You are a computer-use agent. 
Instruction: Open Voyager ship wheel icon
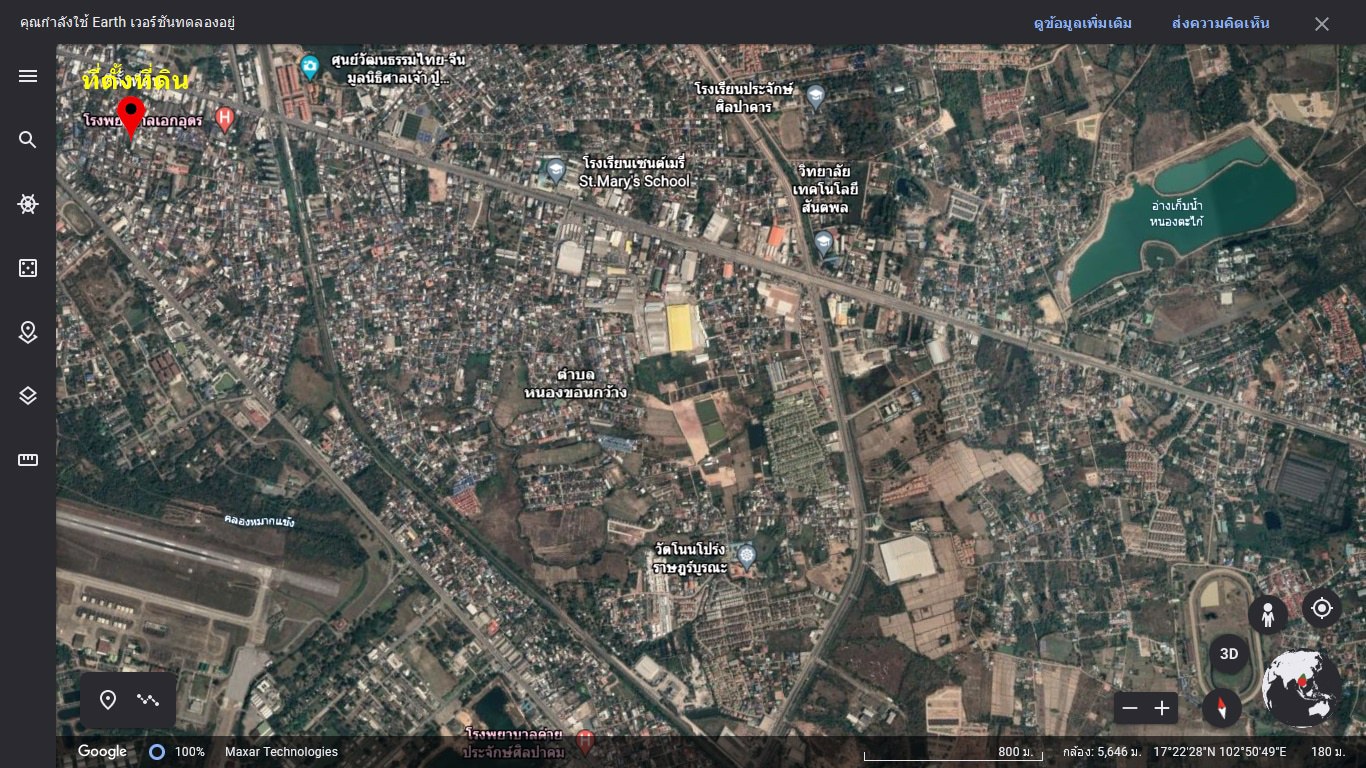point(28,204)
